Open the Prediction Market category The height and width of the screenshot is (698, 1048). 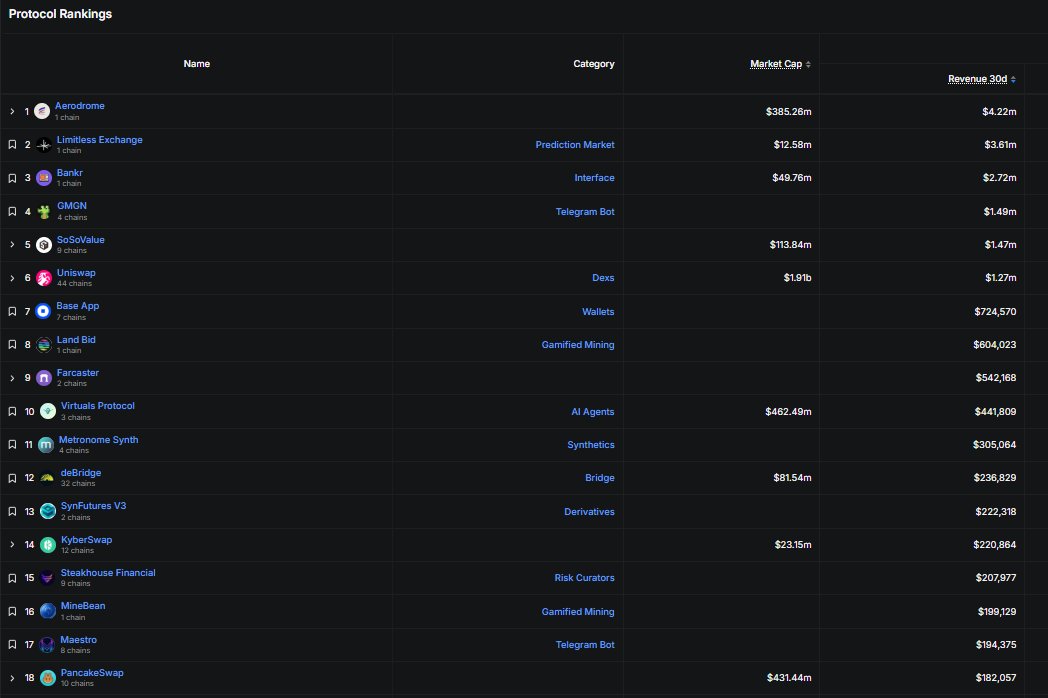575,144
